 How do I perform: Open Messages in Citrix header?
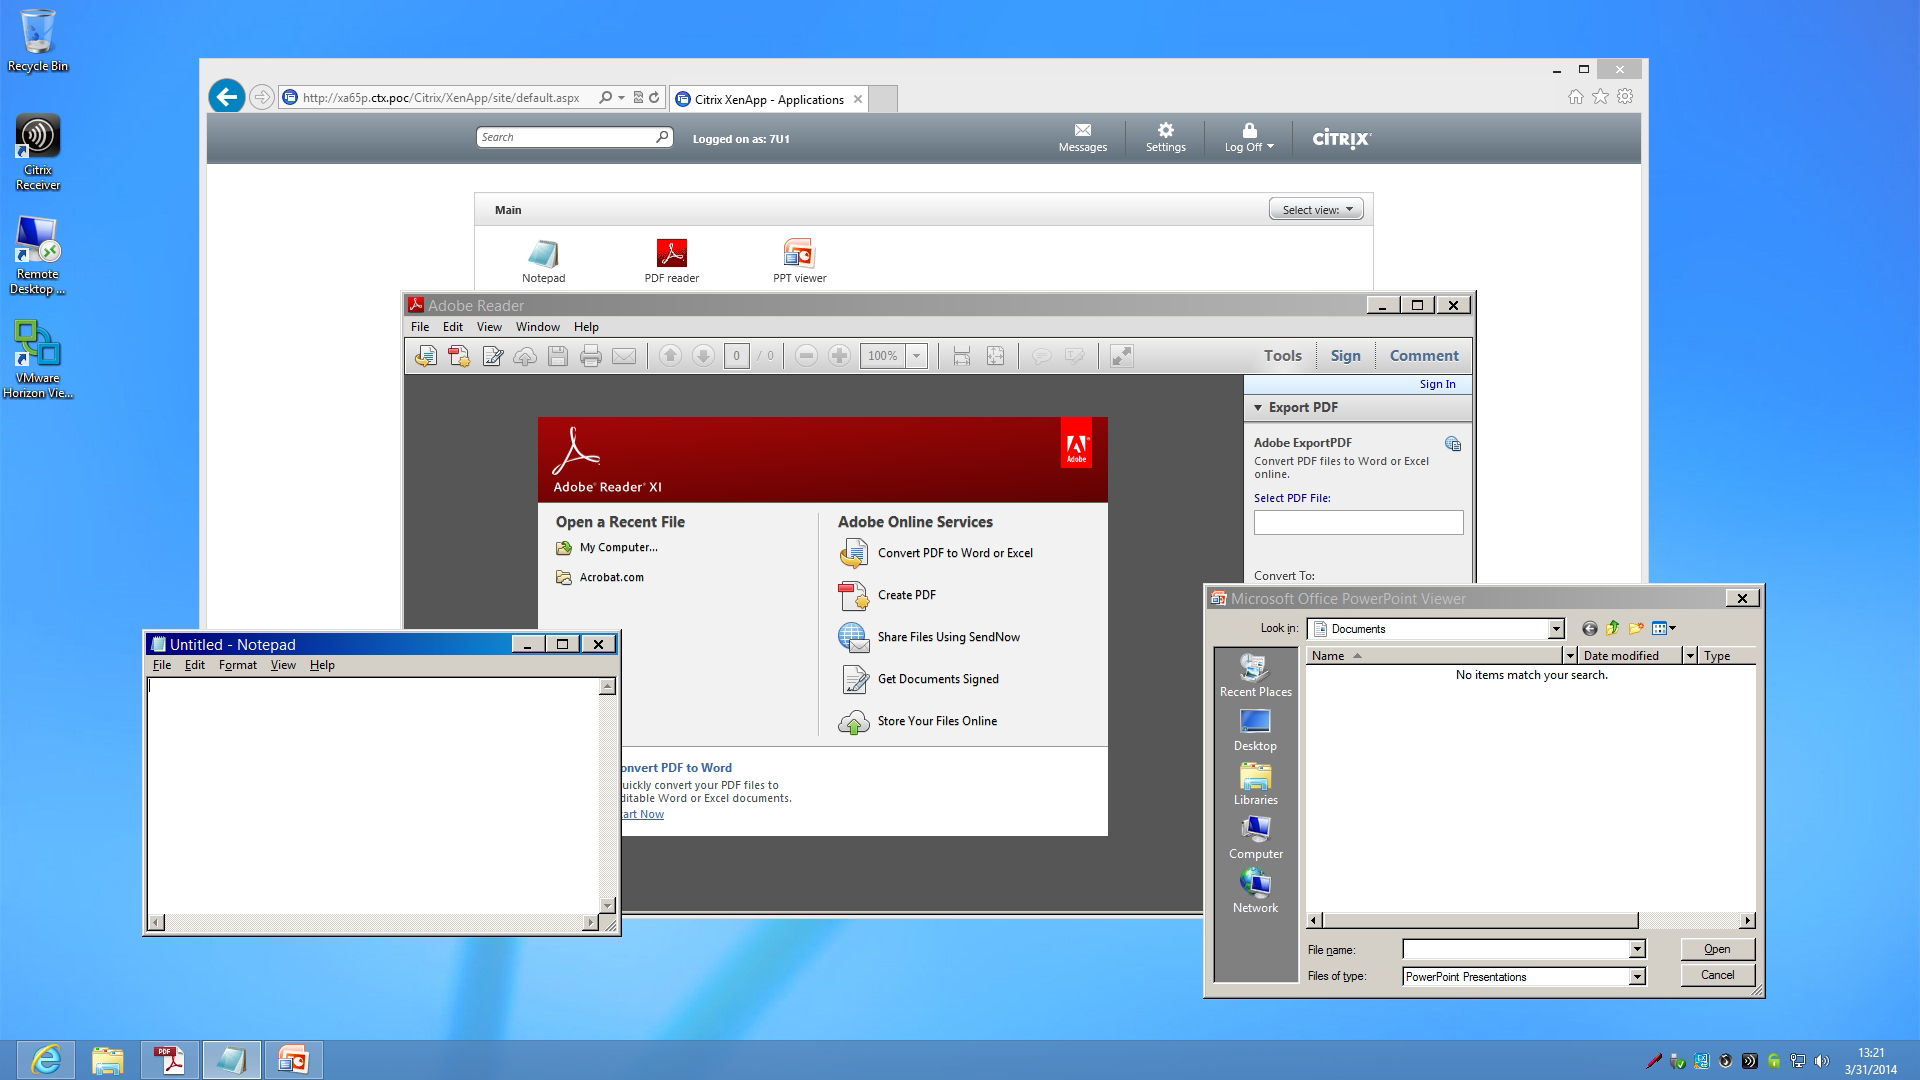(1083, 138)
